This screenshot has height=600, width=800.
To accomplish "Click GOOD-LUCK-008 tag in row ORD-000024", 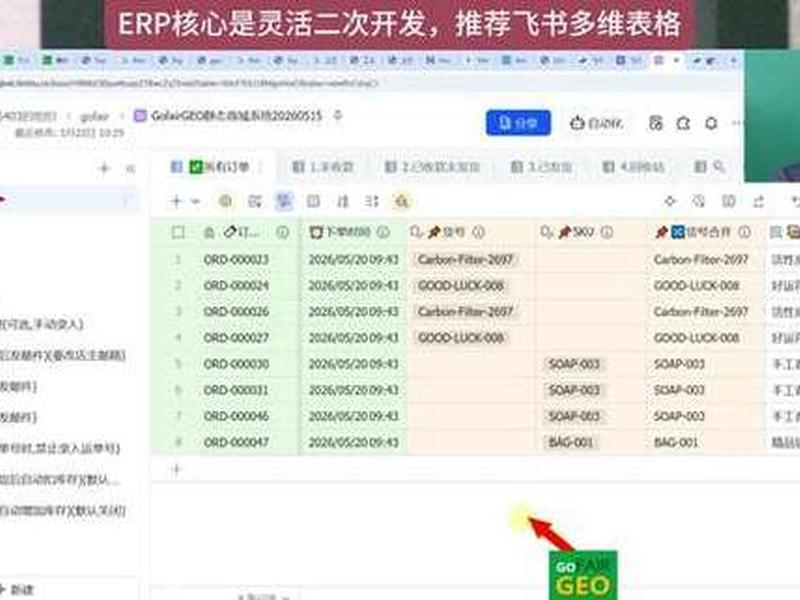I will (461, 286).
